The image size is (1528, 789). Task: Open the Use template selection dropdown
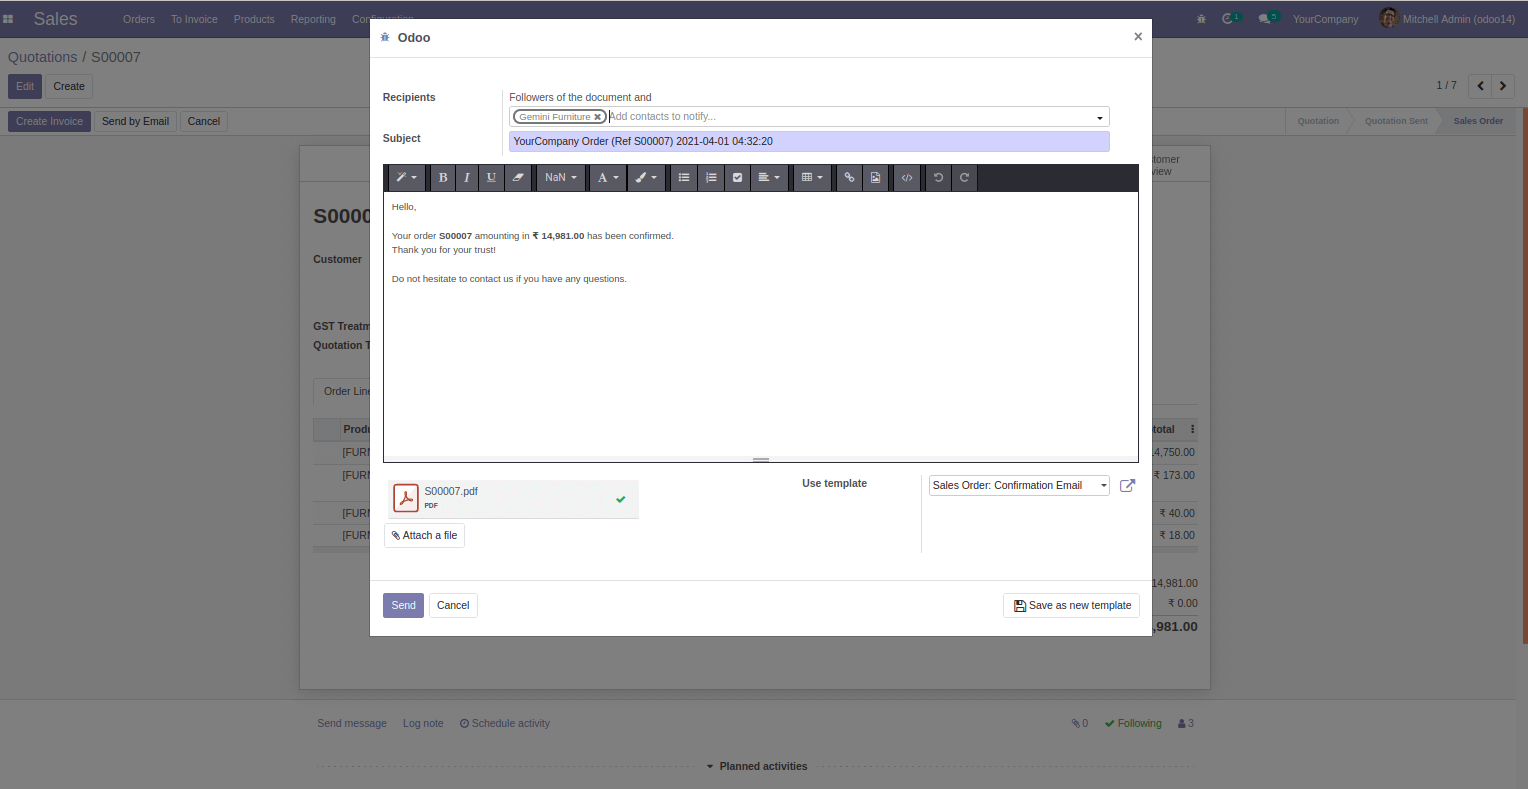point(1019,486)
